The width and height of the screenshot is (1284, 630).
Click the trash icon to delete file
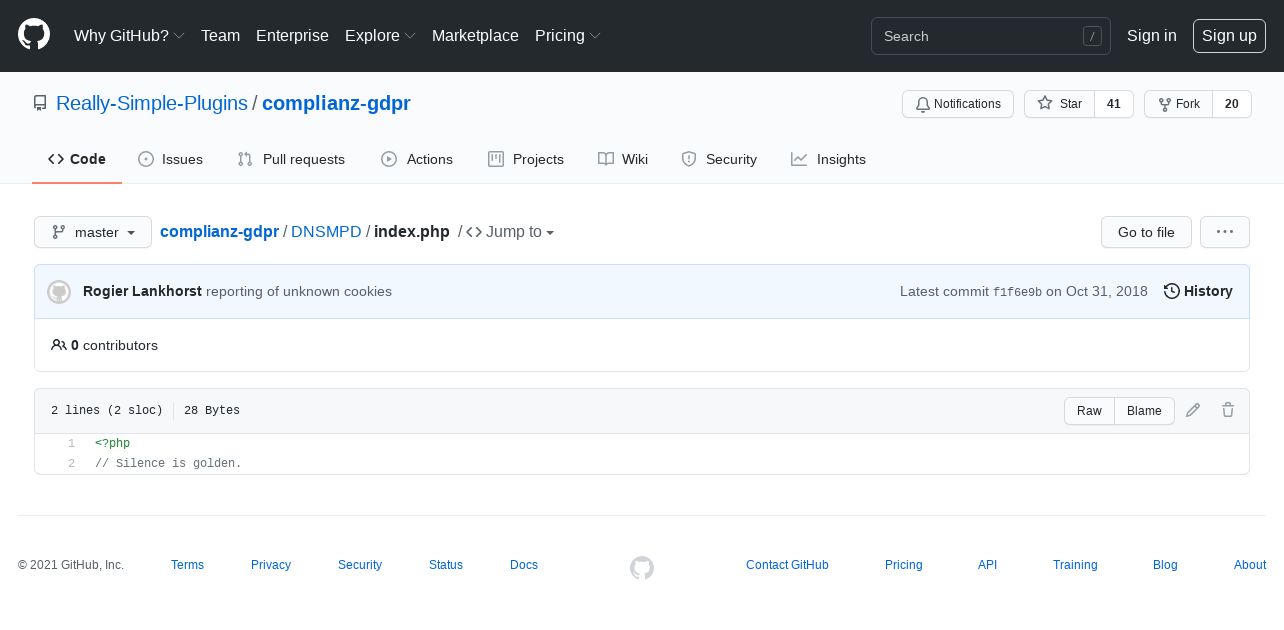[1228, 410]
